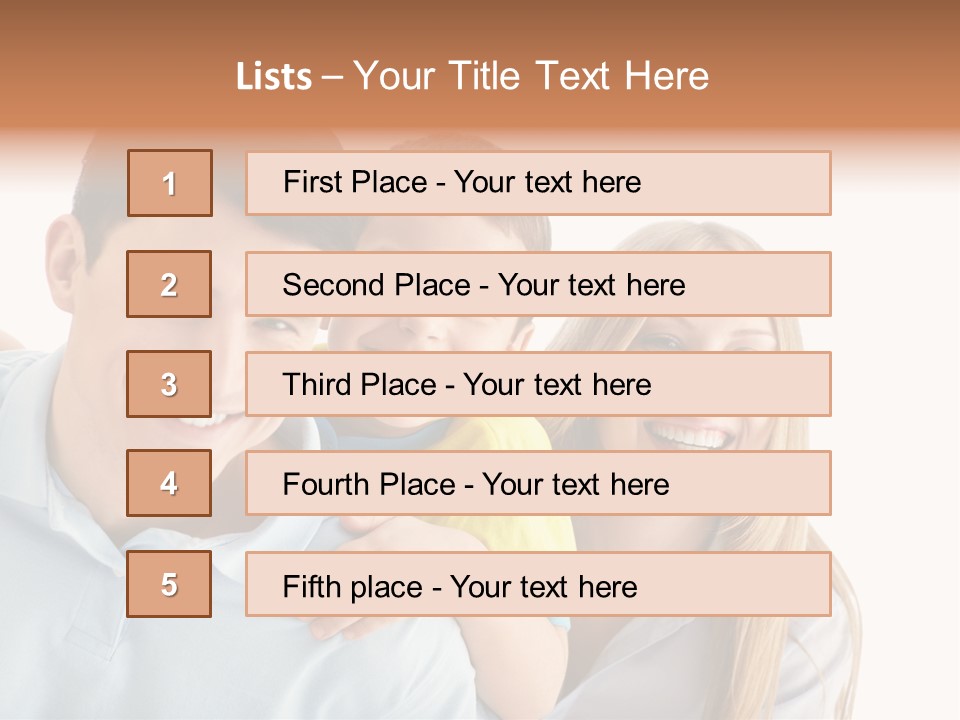This screenshot has height=720, width=960.
Task: Select the 'Fourth Place' text box
Action: pyautogui.click(x=538, y=483)
